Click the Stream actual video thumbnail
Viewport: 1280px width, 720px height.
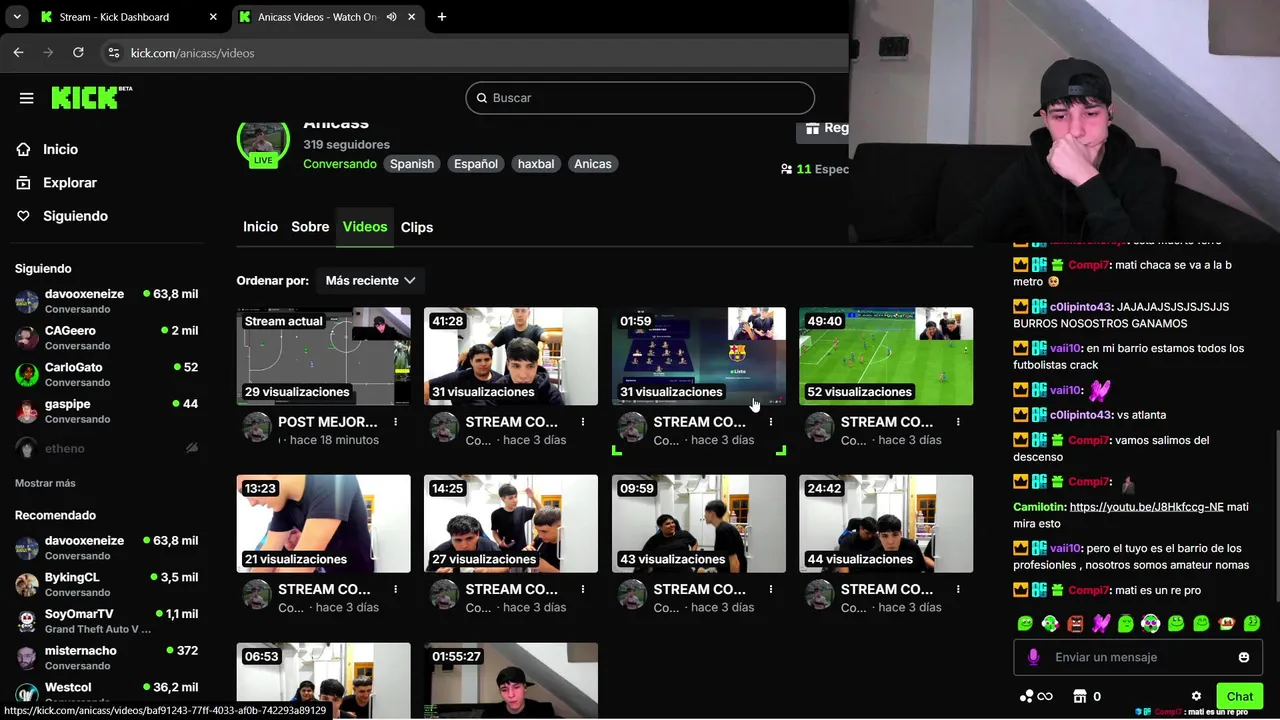point(323,356)
